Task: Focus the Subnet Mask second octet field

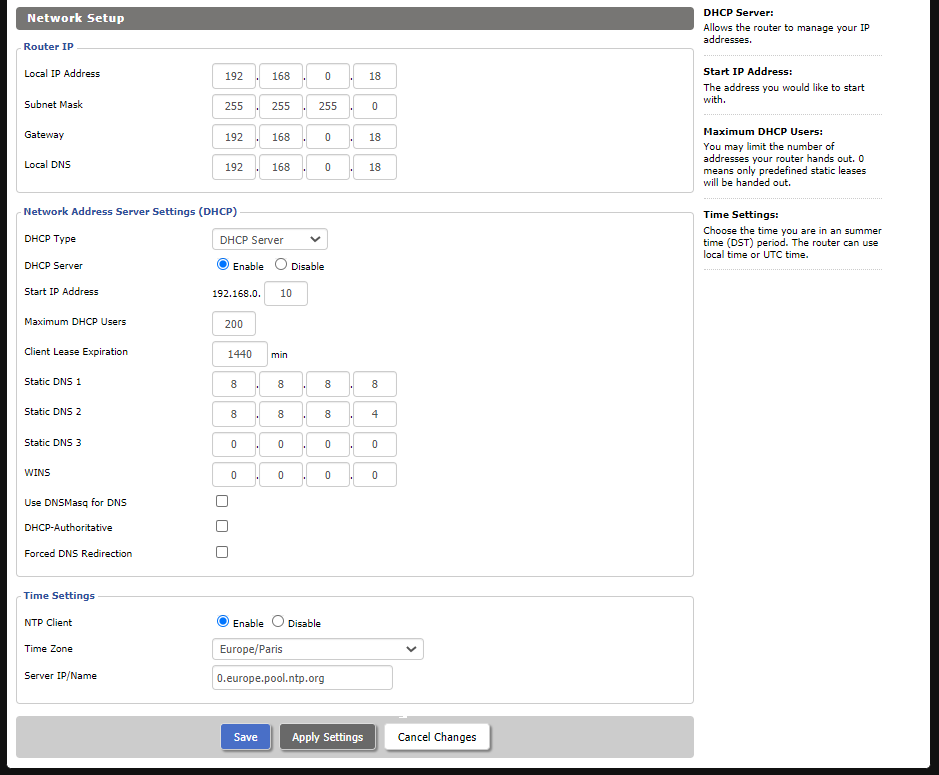Action: 281,107
